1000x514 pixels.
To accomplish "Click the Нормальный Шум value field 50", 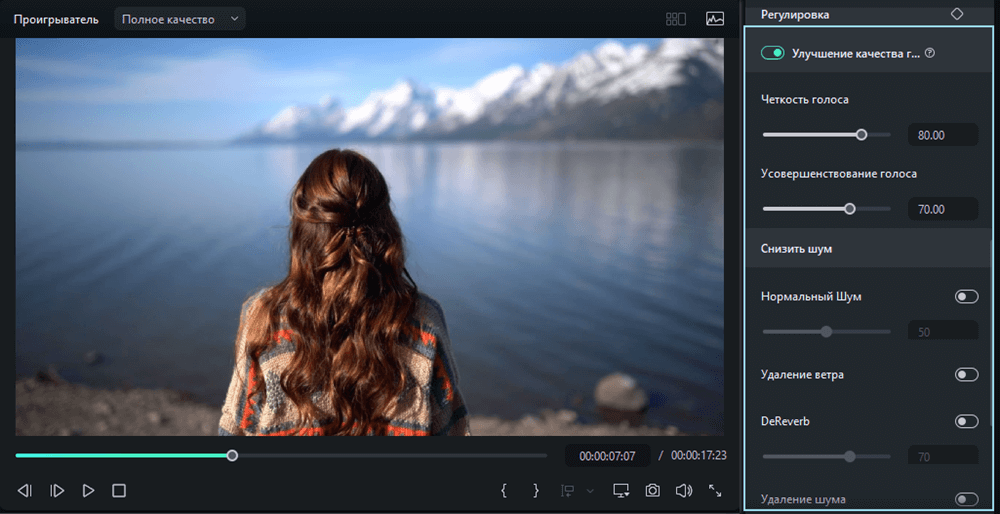I will point(943,332).
